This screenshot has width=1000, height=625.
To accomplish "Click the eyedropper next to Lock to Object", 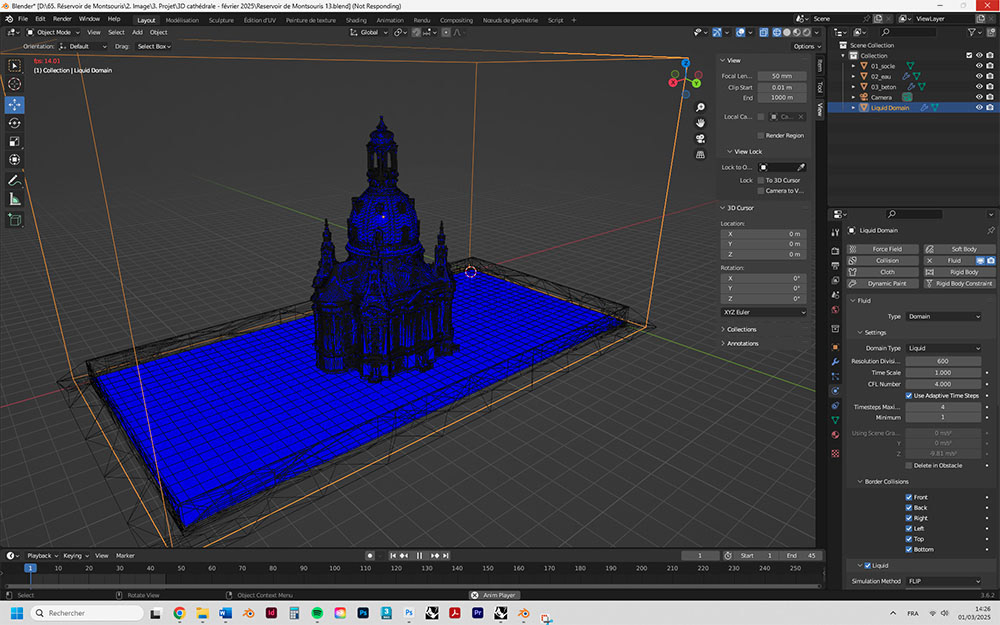I will [x=801, y=167].
